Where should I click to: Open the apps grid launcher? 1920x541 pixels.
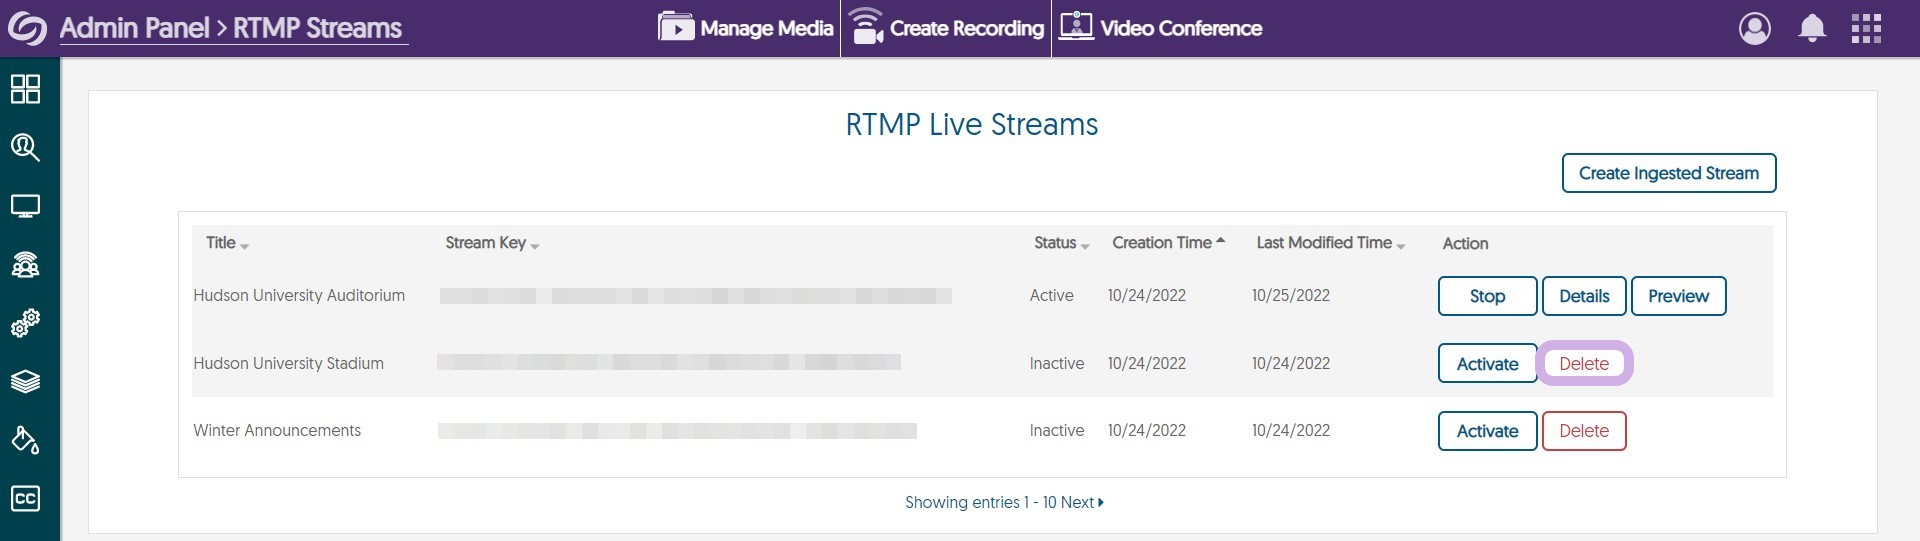pyautogui.click(x=1866, y=28)
